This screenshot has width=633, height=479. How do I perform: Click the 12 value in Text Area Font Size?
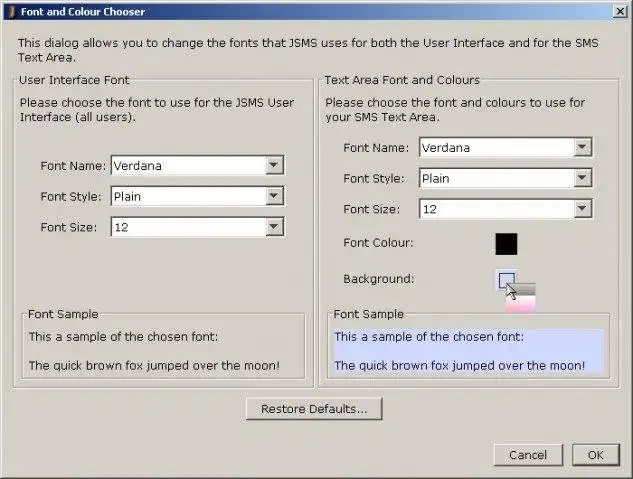pyautogui.click(x=496, y=209)
